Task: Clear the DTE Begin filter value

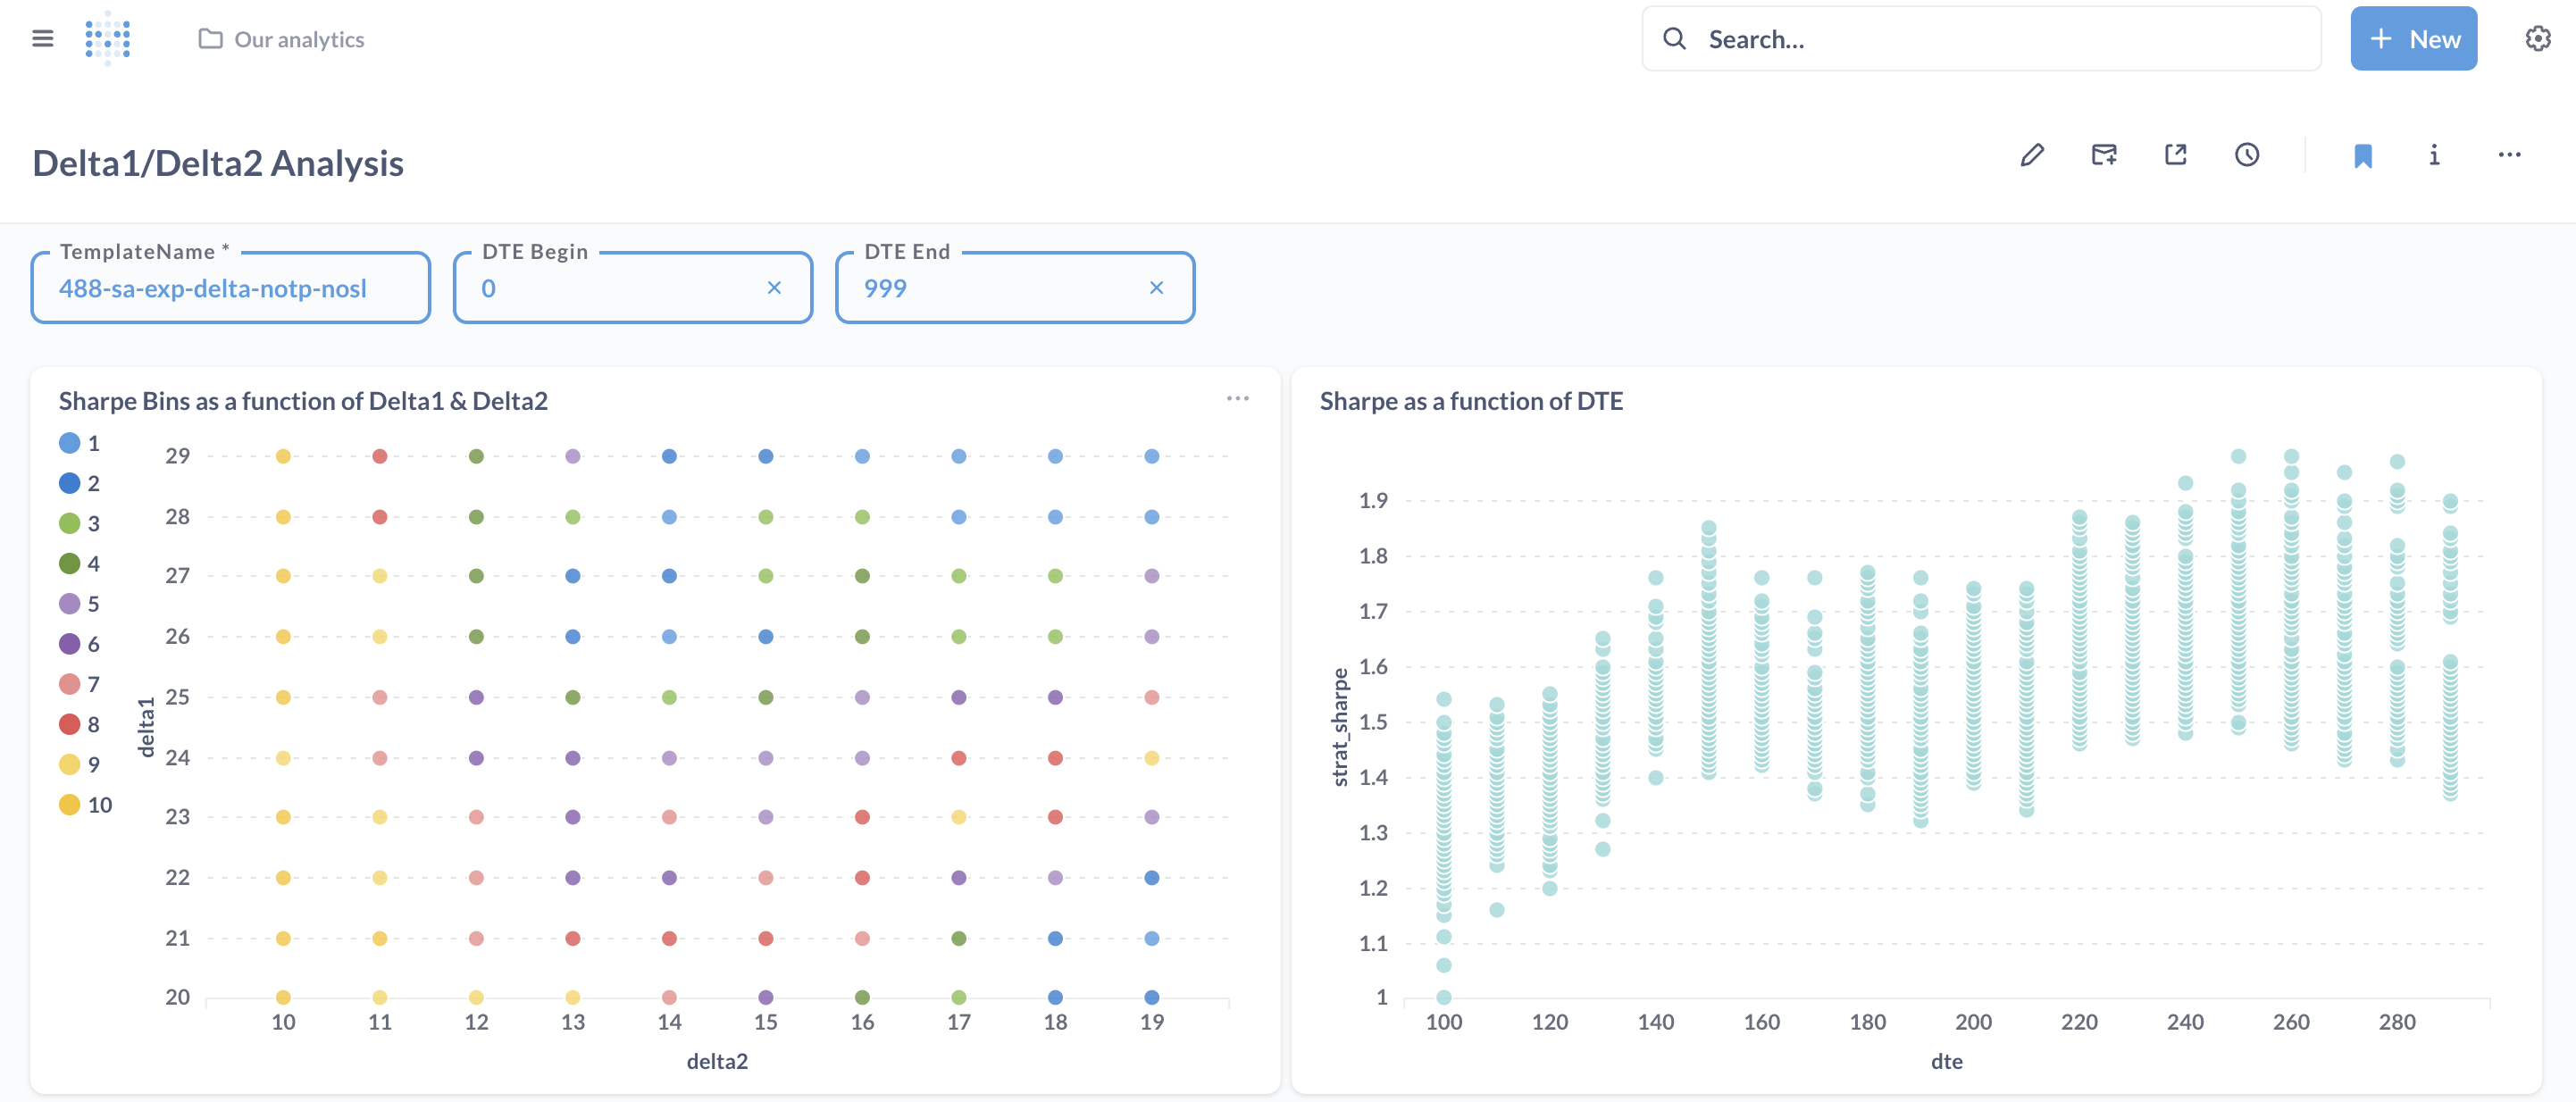Action: click(x=773, y=288)
